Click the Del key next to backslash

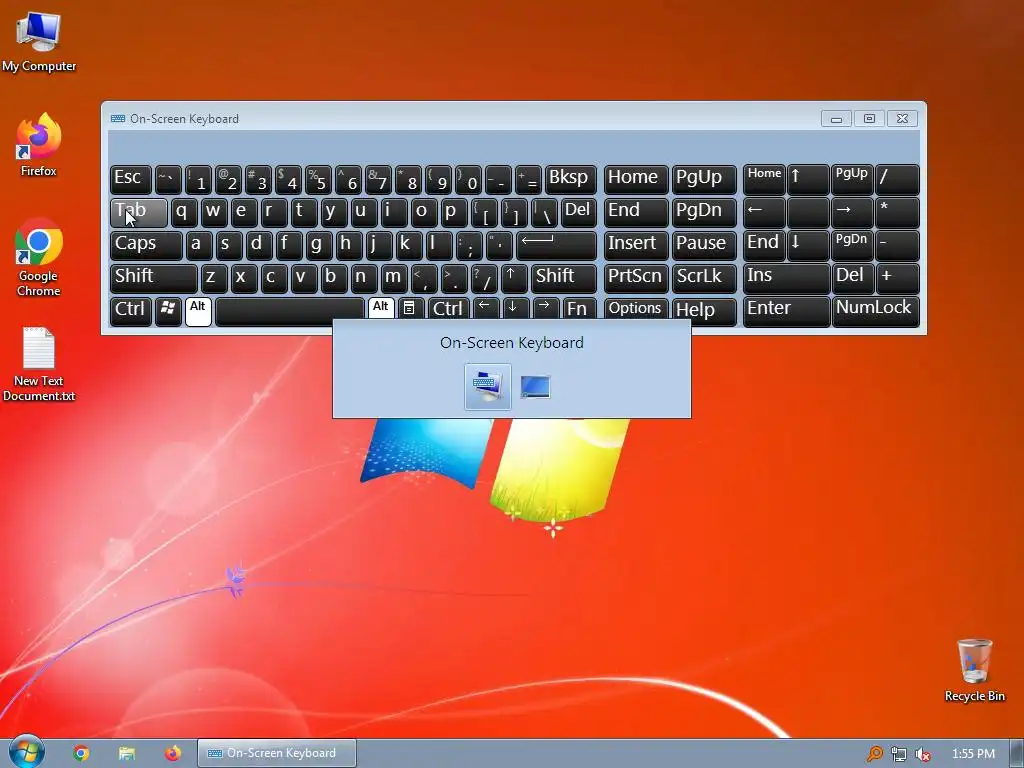[x=579, y=212]
